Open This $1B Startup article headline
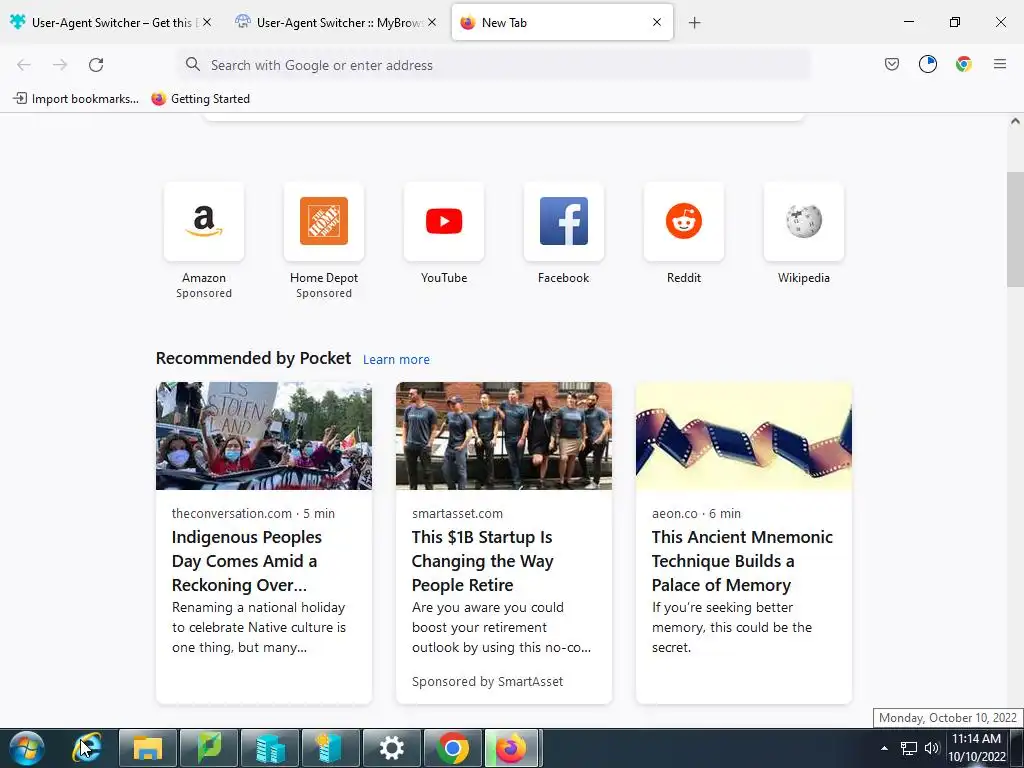This screenshot has height=768, width=1024. click(x=483, y=561)
